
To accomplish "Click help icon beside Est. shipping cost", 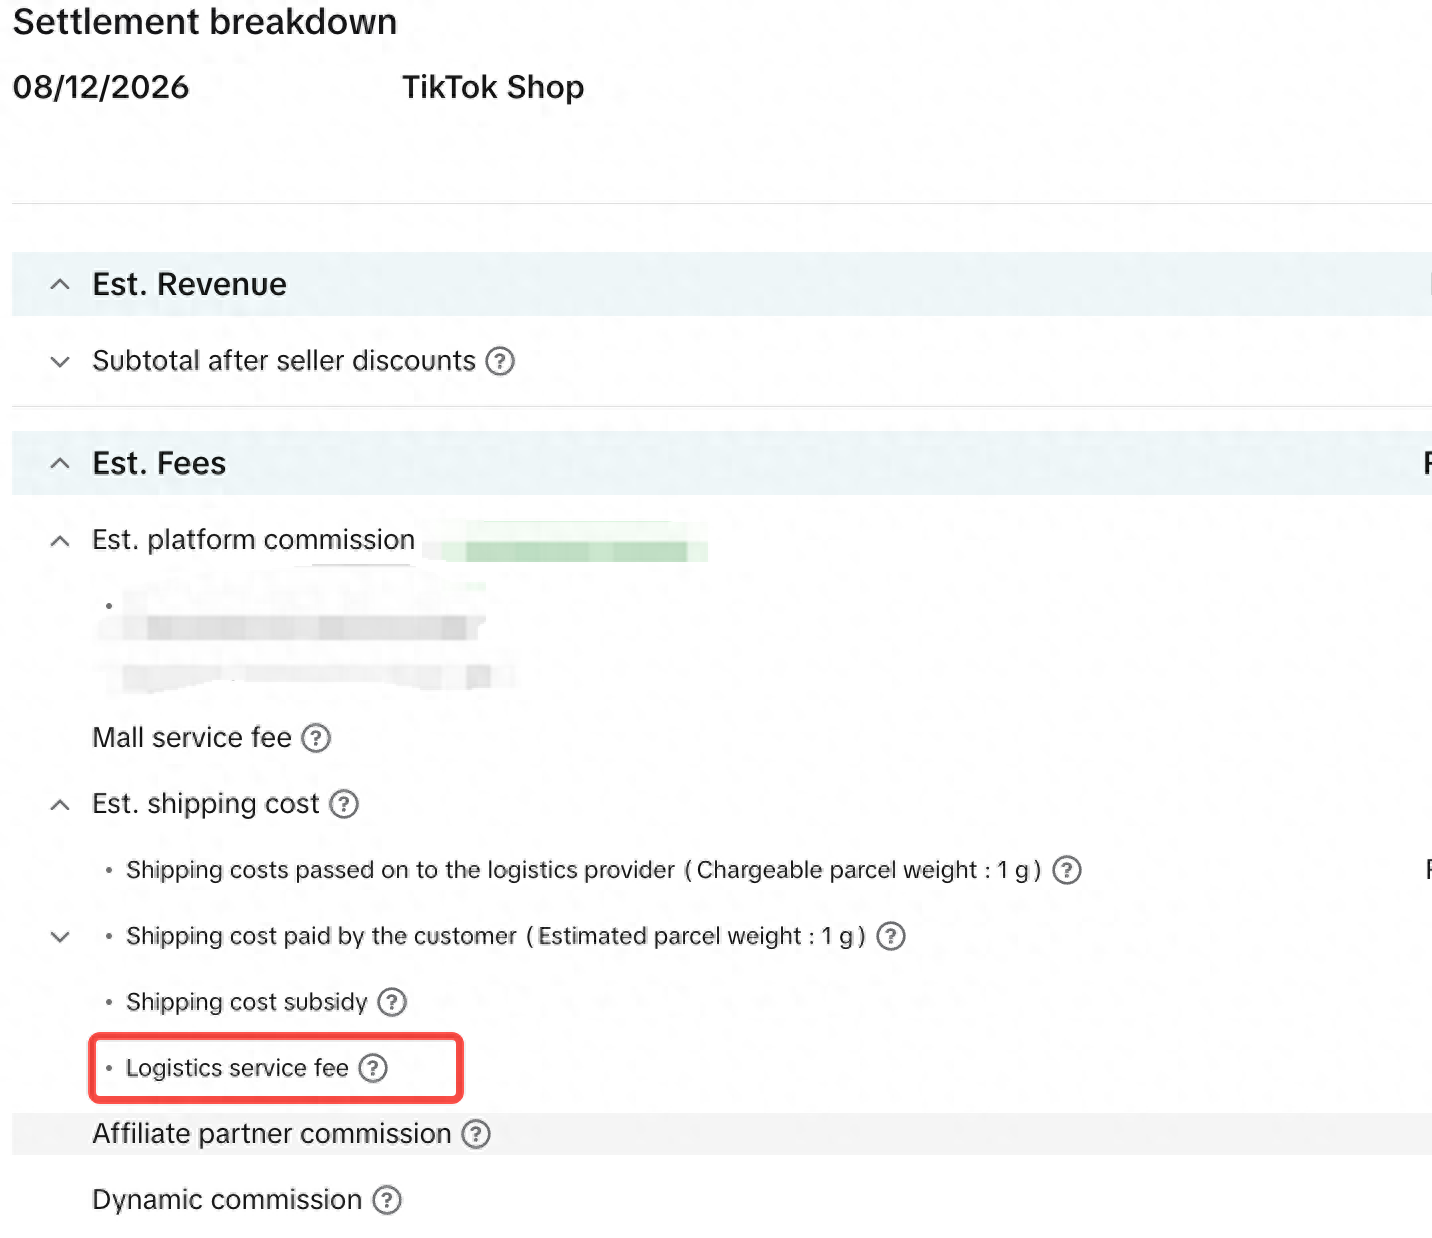I will [x=344, y=804].
